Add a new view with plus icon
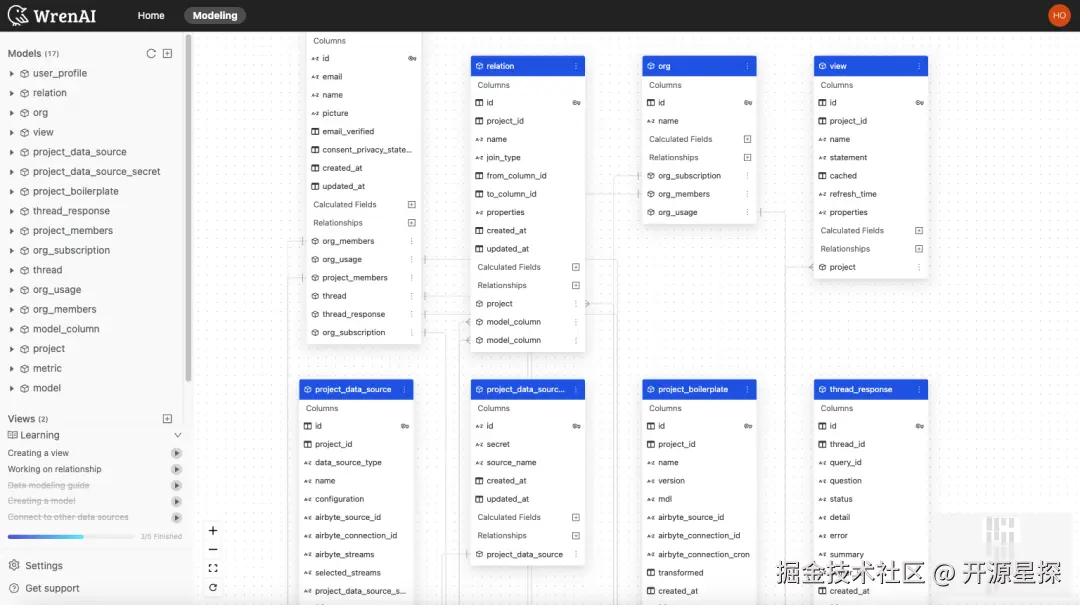The width and height of the screenshot is (1080, 605). pyautogui.click(x=167, y=418)
